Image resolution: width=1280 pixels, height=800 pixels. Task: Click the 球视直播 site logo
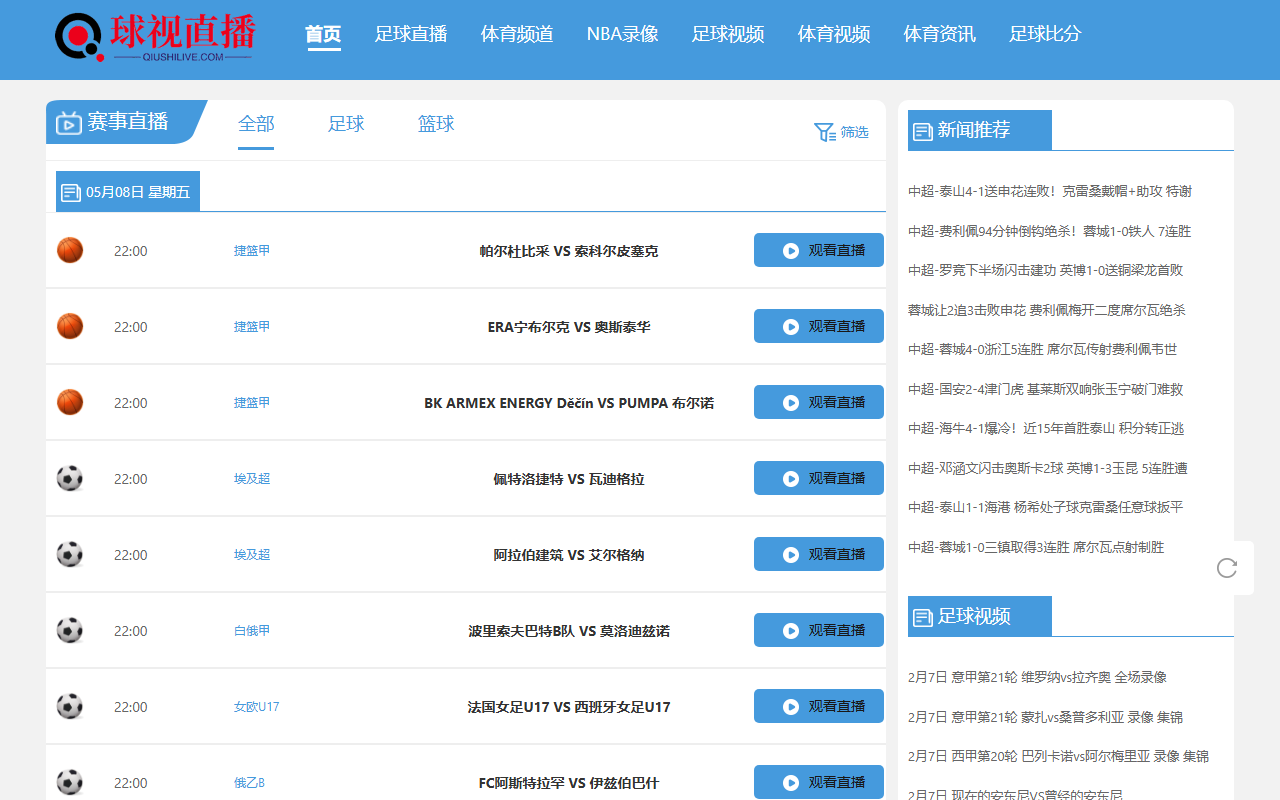155,38
